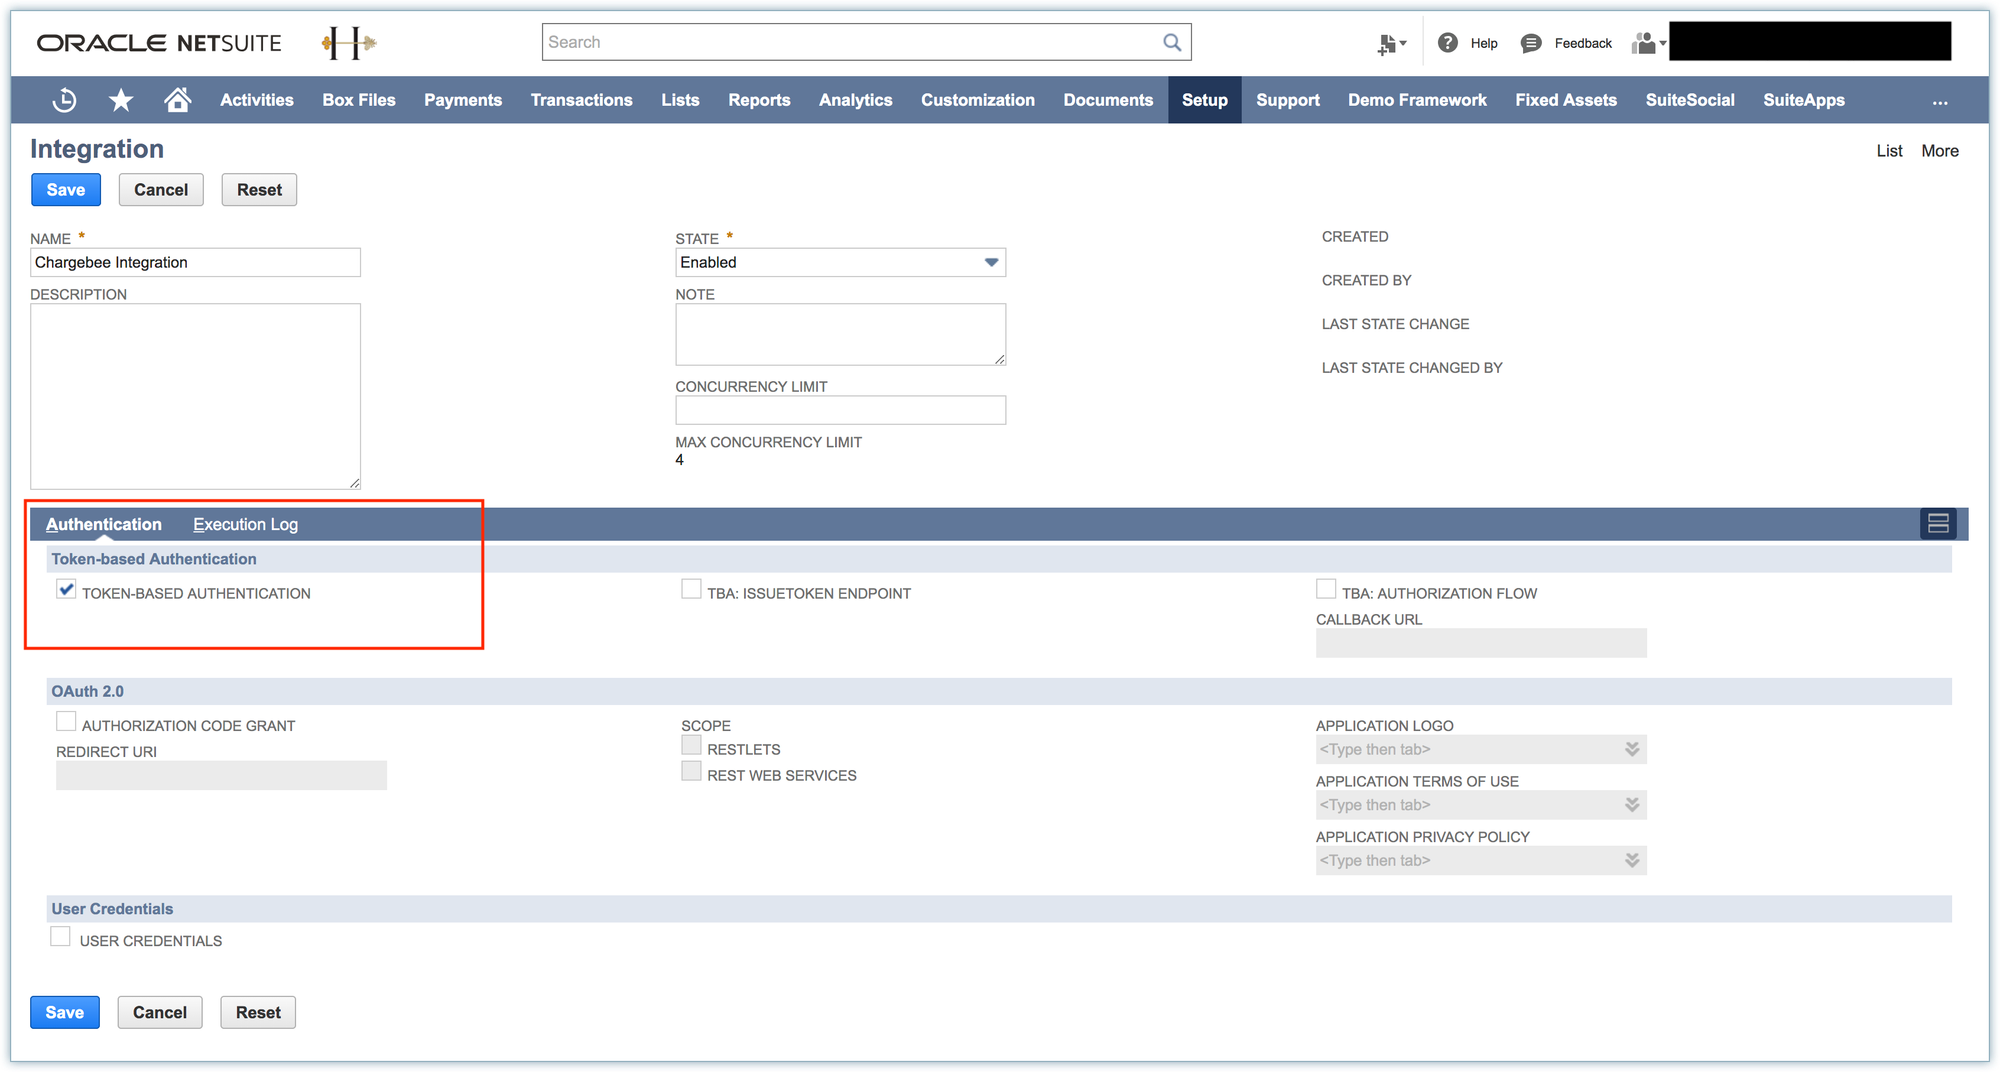
Task: Click the Name input field
Action: point(195,262)
